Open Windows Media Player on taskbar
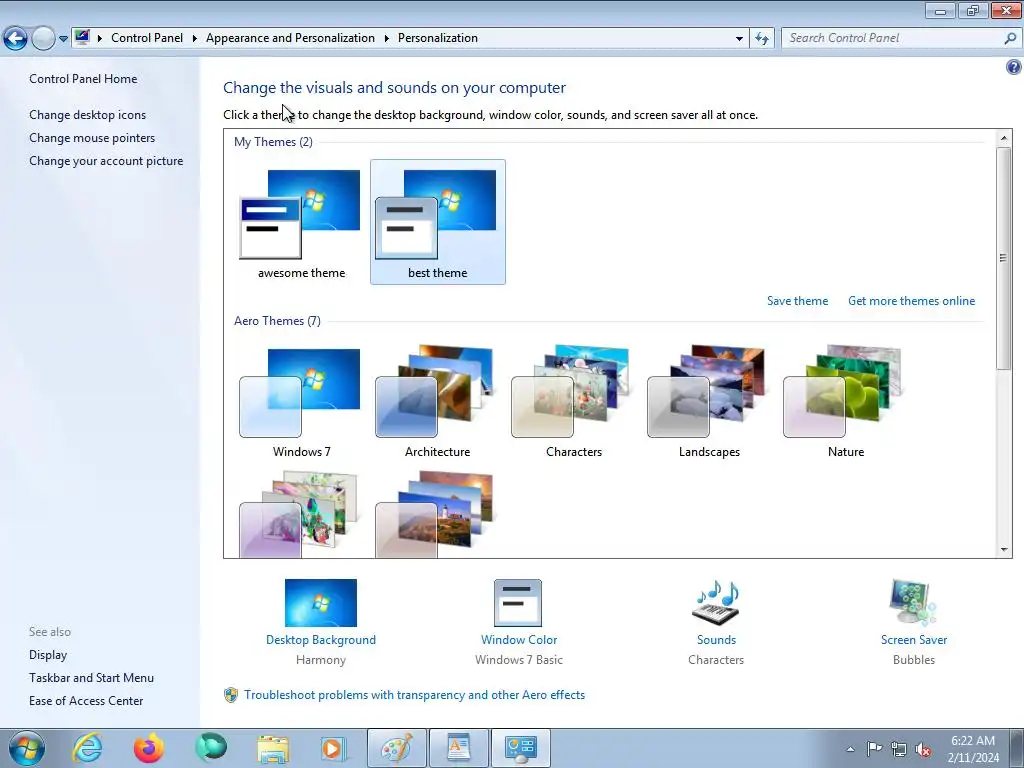 coord(334,748)
